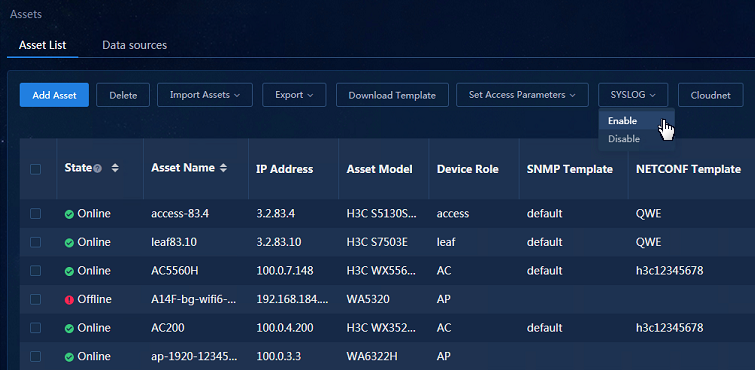
Task: Expand the Export dropdown
Action: 294,95
